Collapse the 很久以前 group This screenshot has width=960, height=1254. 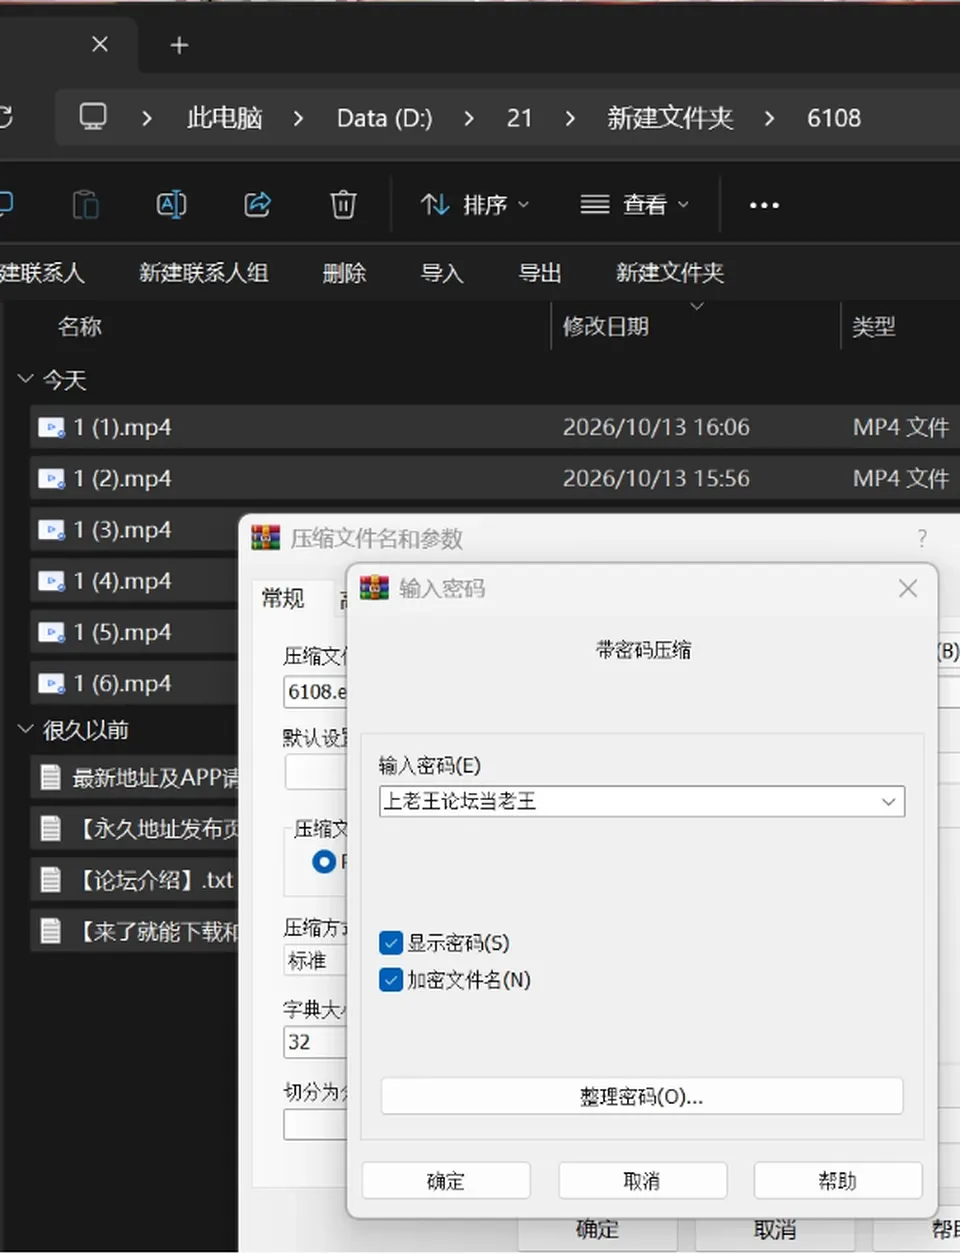tap(26, 729)
